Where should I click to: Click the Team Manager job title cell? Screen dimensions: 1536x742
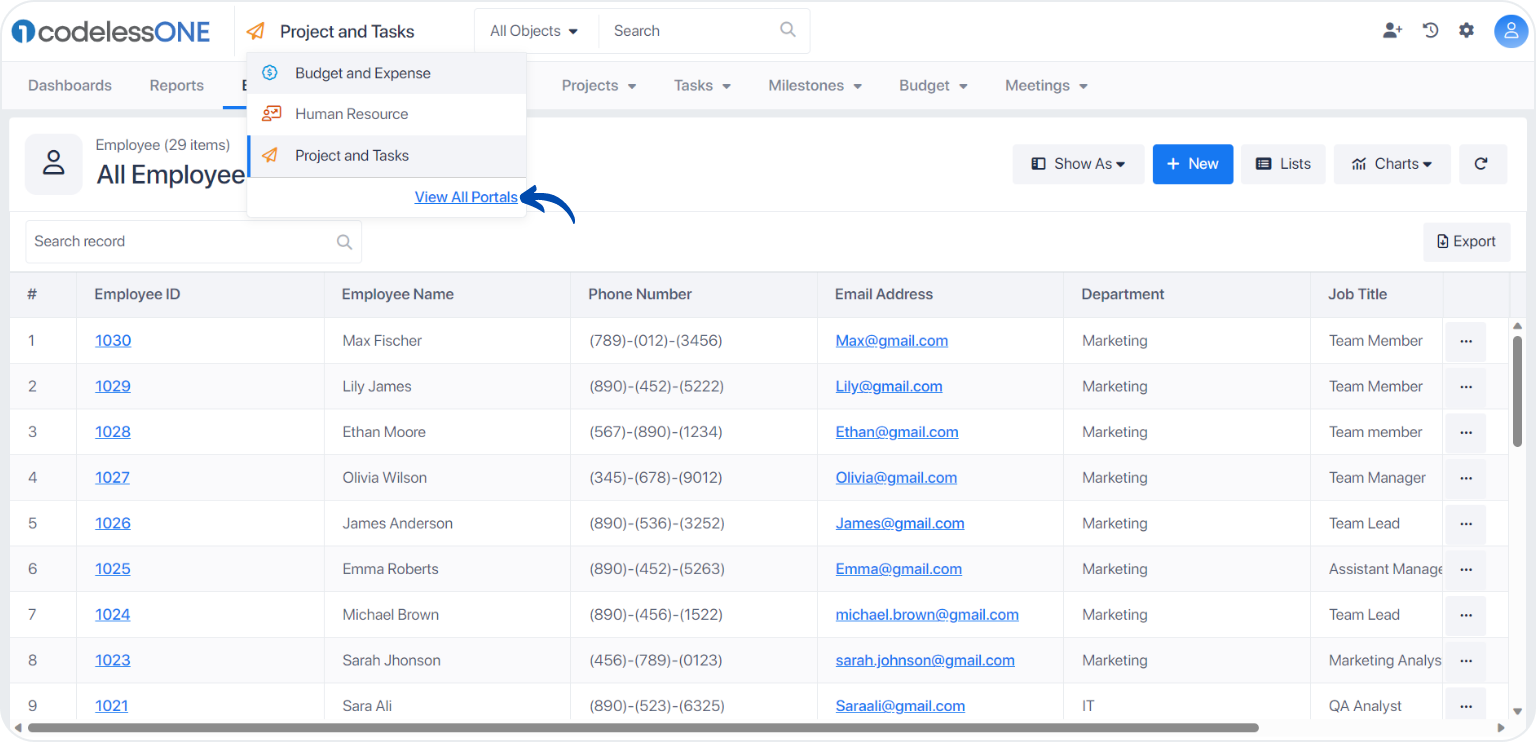click(x=1377, y=478)
